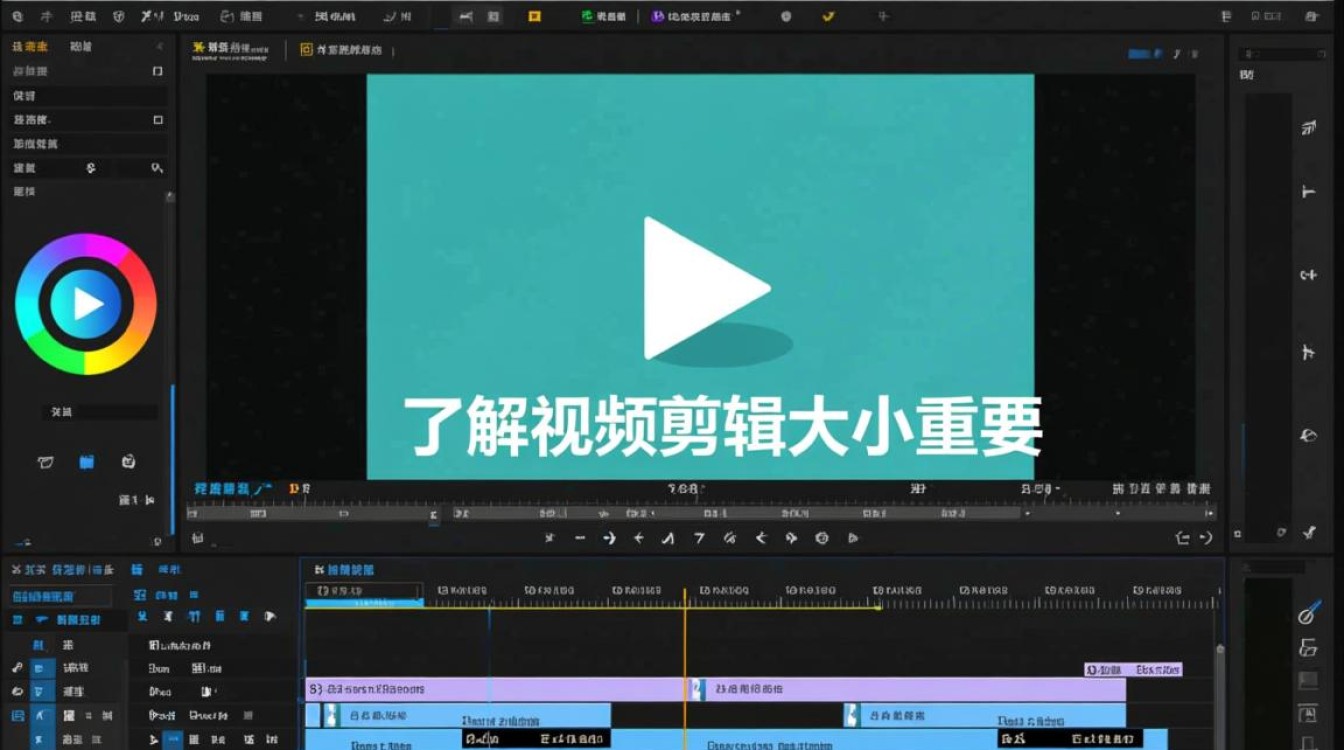Click the magnifier icon in the left panel

[x=156, y=168]
